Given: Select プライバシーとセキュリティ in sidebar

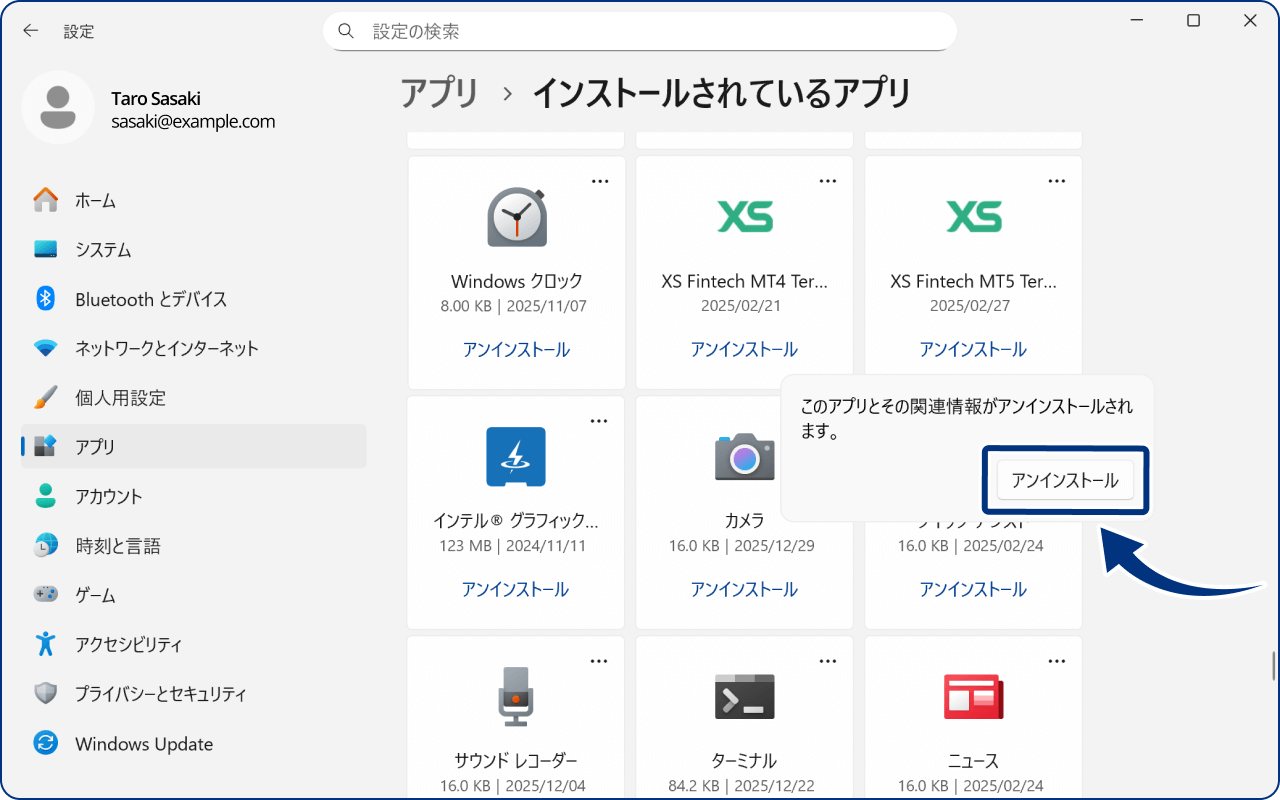Looking at the screenshot, I should click(x=160, y=694).
